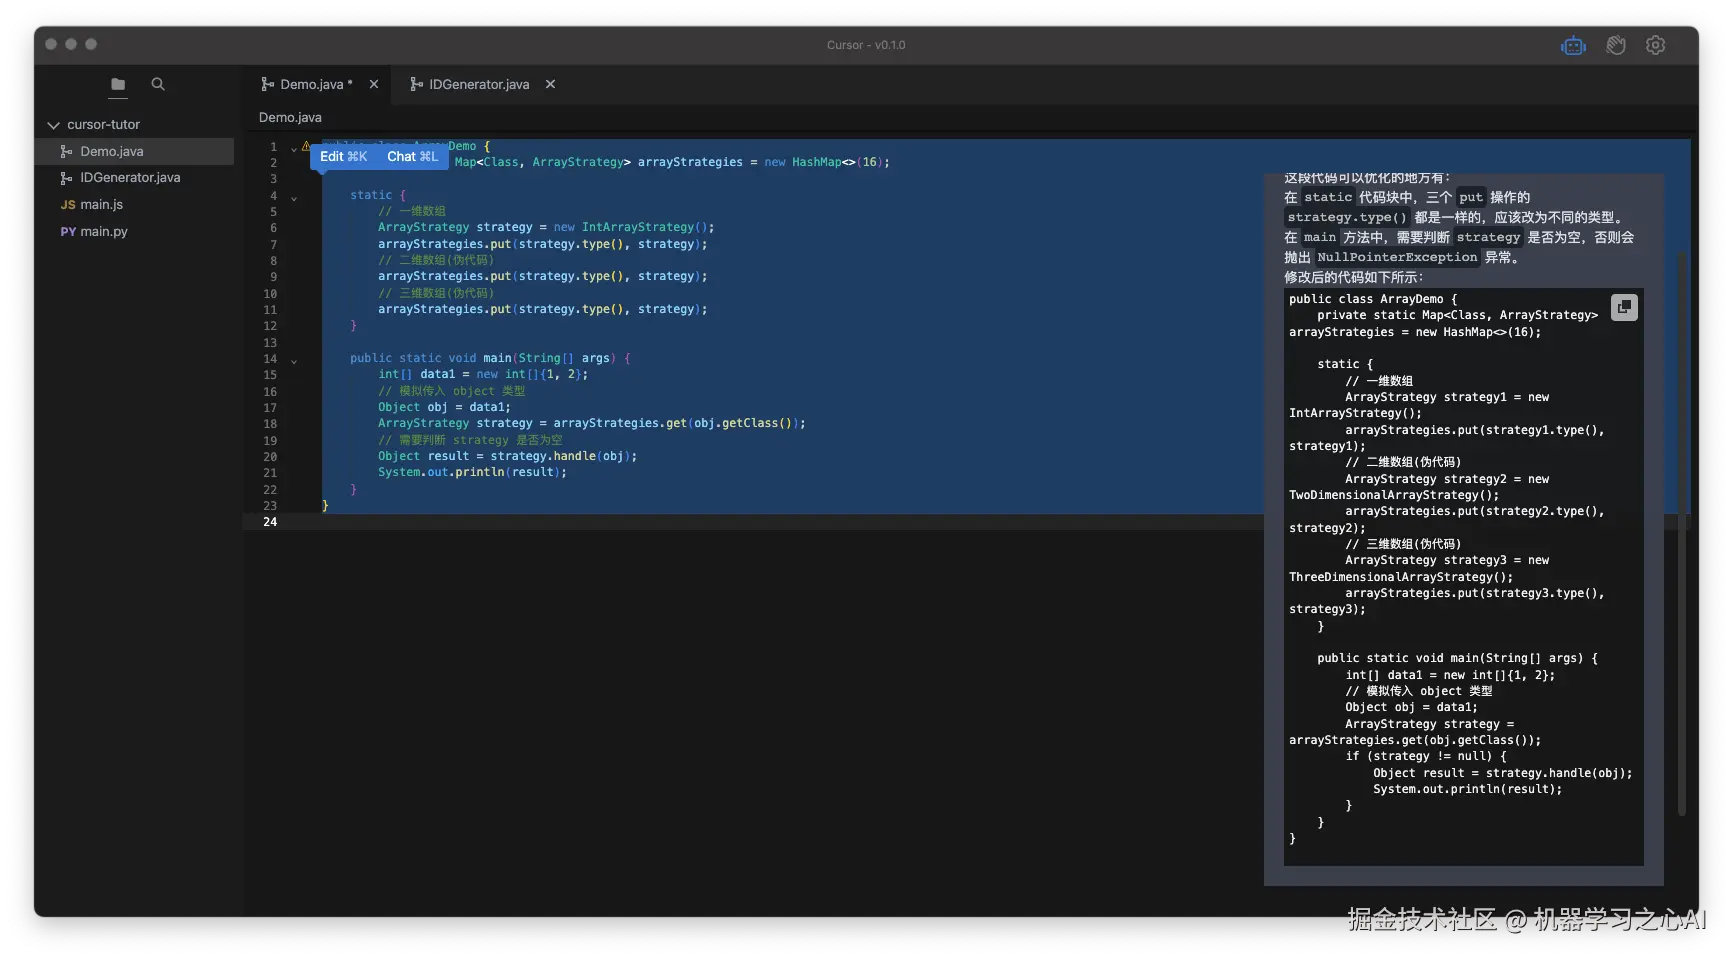Close the IDGenerator.java tab
1733x959 pixels.
(550, 85)
